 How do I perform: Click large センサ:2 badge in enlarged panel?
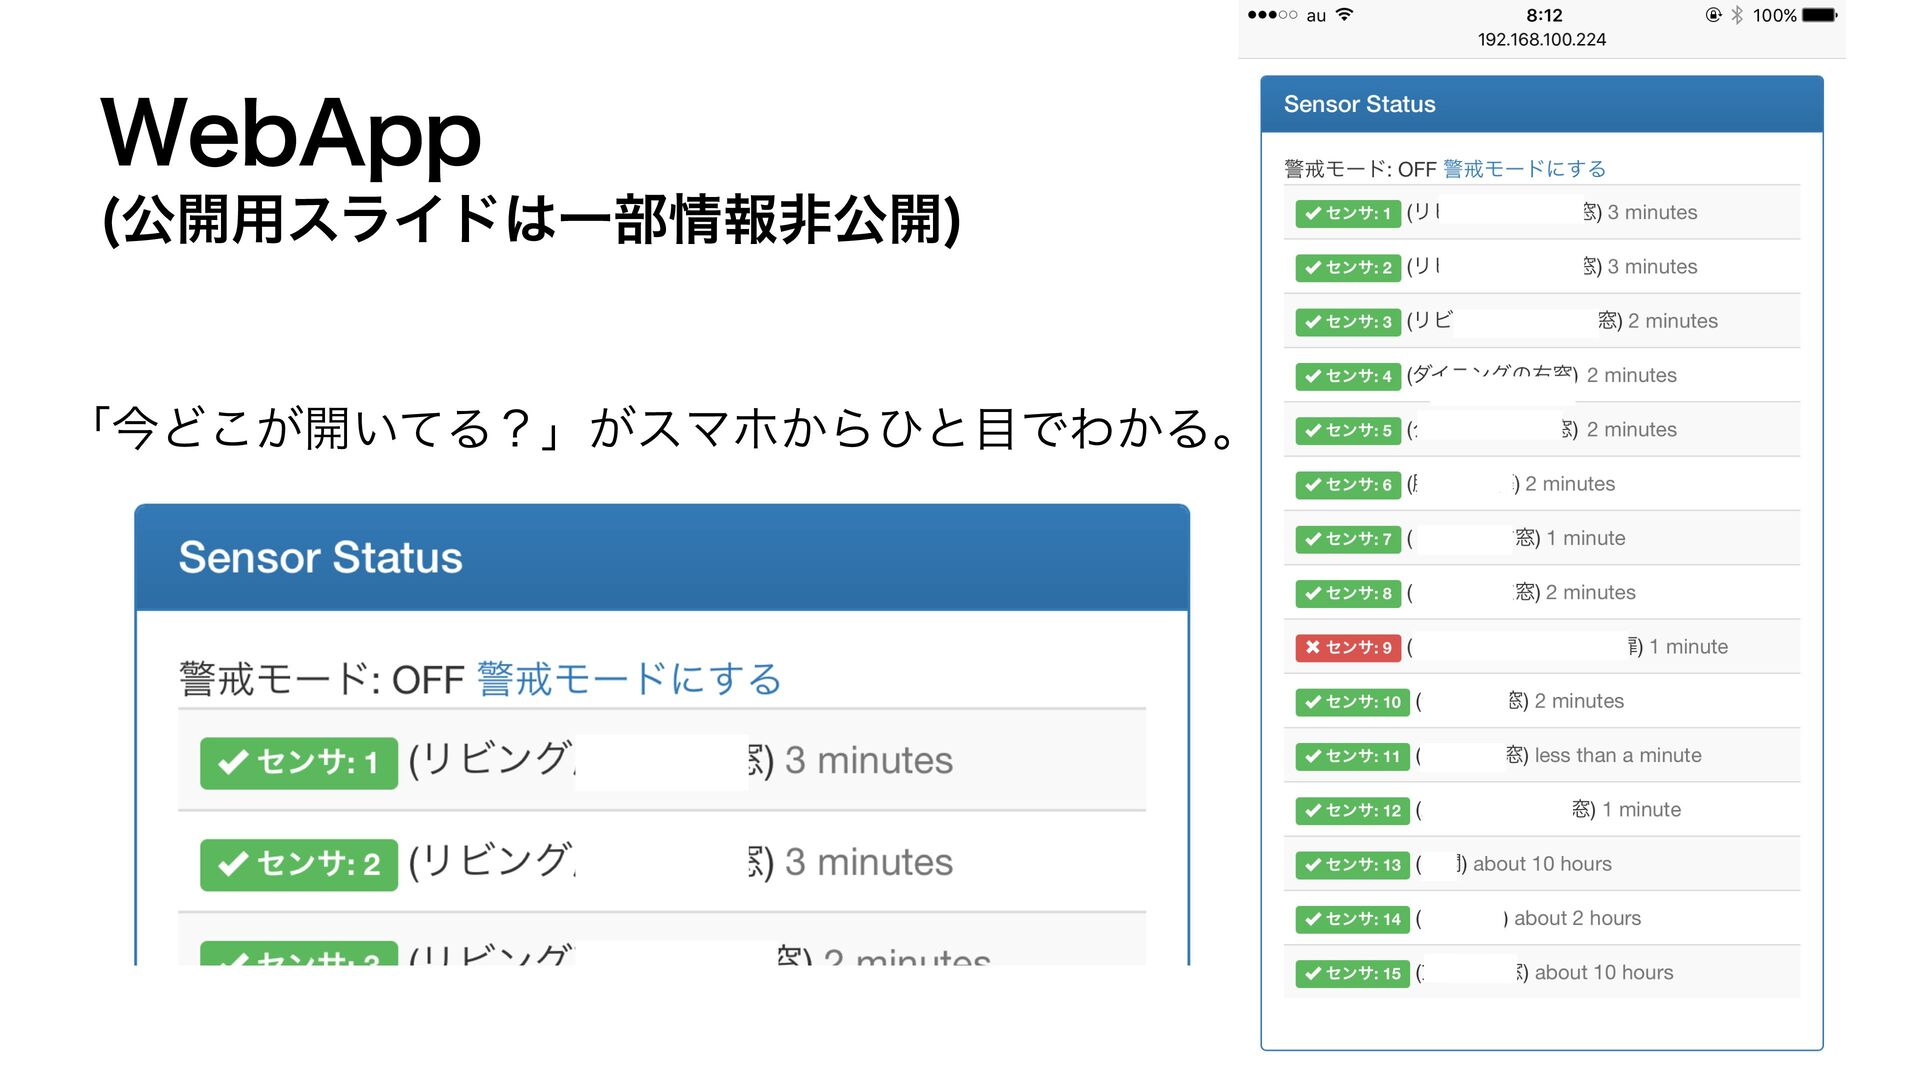(298, 864)
